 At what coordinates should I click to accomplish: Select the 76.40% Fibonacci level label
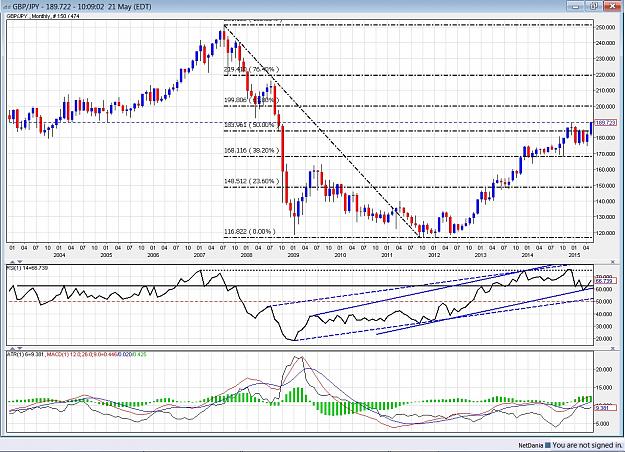coord(252,69)
